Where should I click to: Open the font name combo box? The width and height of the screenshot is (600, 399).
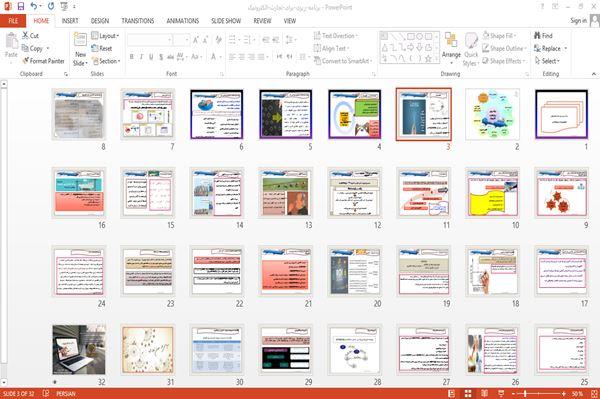point(149,40)
